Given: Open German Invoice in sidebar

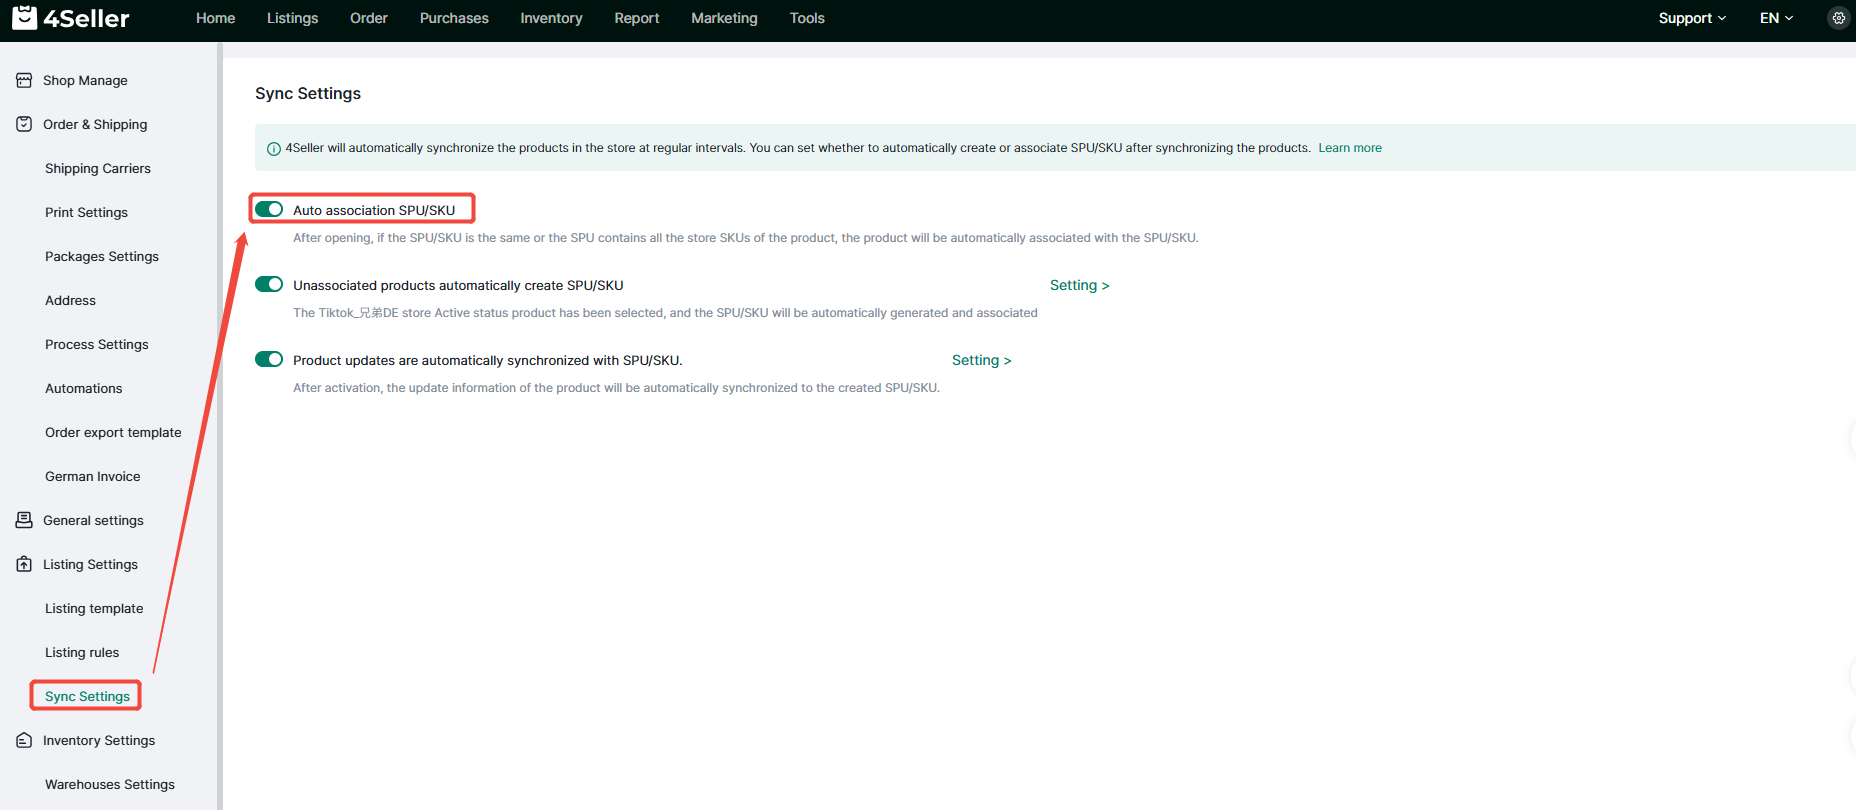Looking at the screenshot, I should pos(93,476).
